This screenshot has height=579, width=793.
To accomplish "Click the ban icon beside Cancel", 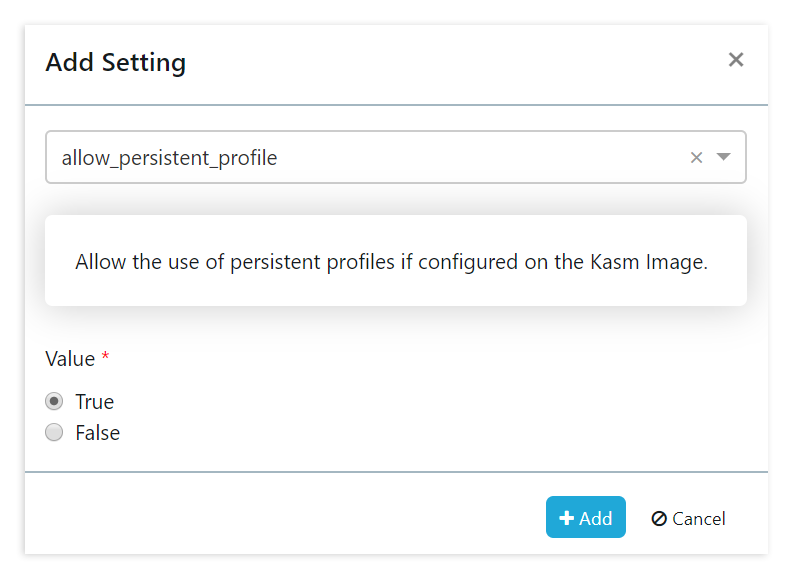I will 659,518.
